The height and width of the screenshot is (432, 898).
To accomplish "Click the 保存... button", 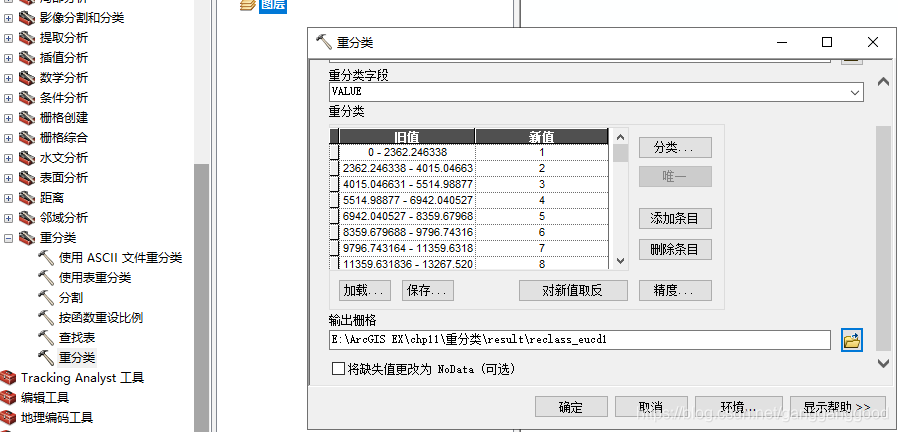I will pyautogui.click(x=428, y=290).
